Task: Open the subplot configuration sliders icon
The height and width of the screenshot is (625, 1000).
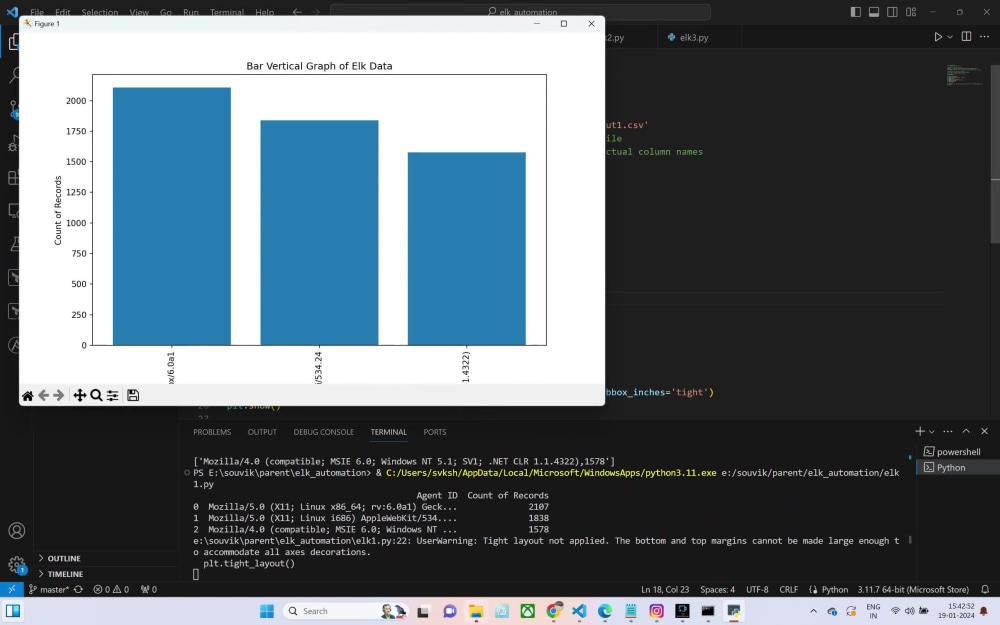Action: 112,395
